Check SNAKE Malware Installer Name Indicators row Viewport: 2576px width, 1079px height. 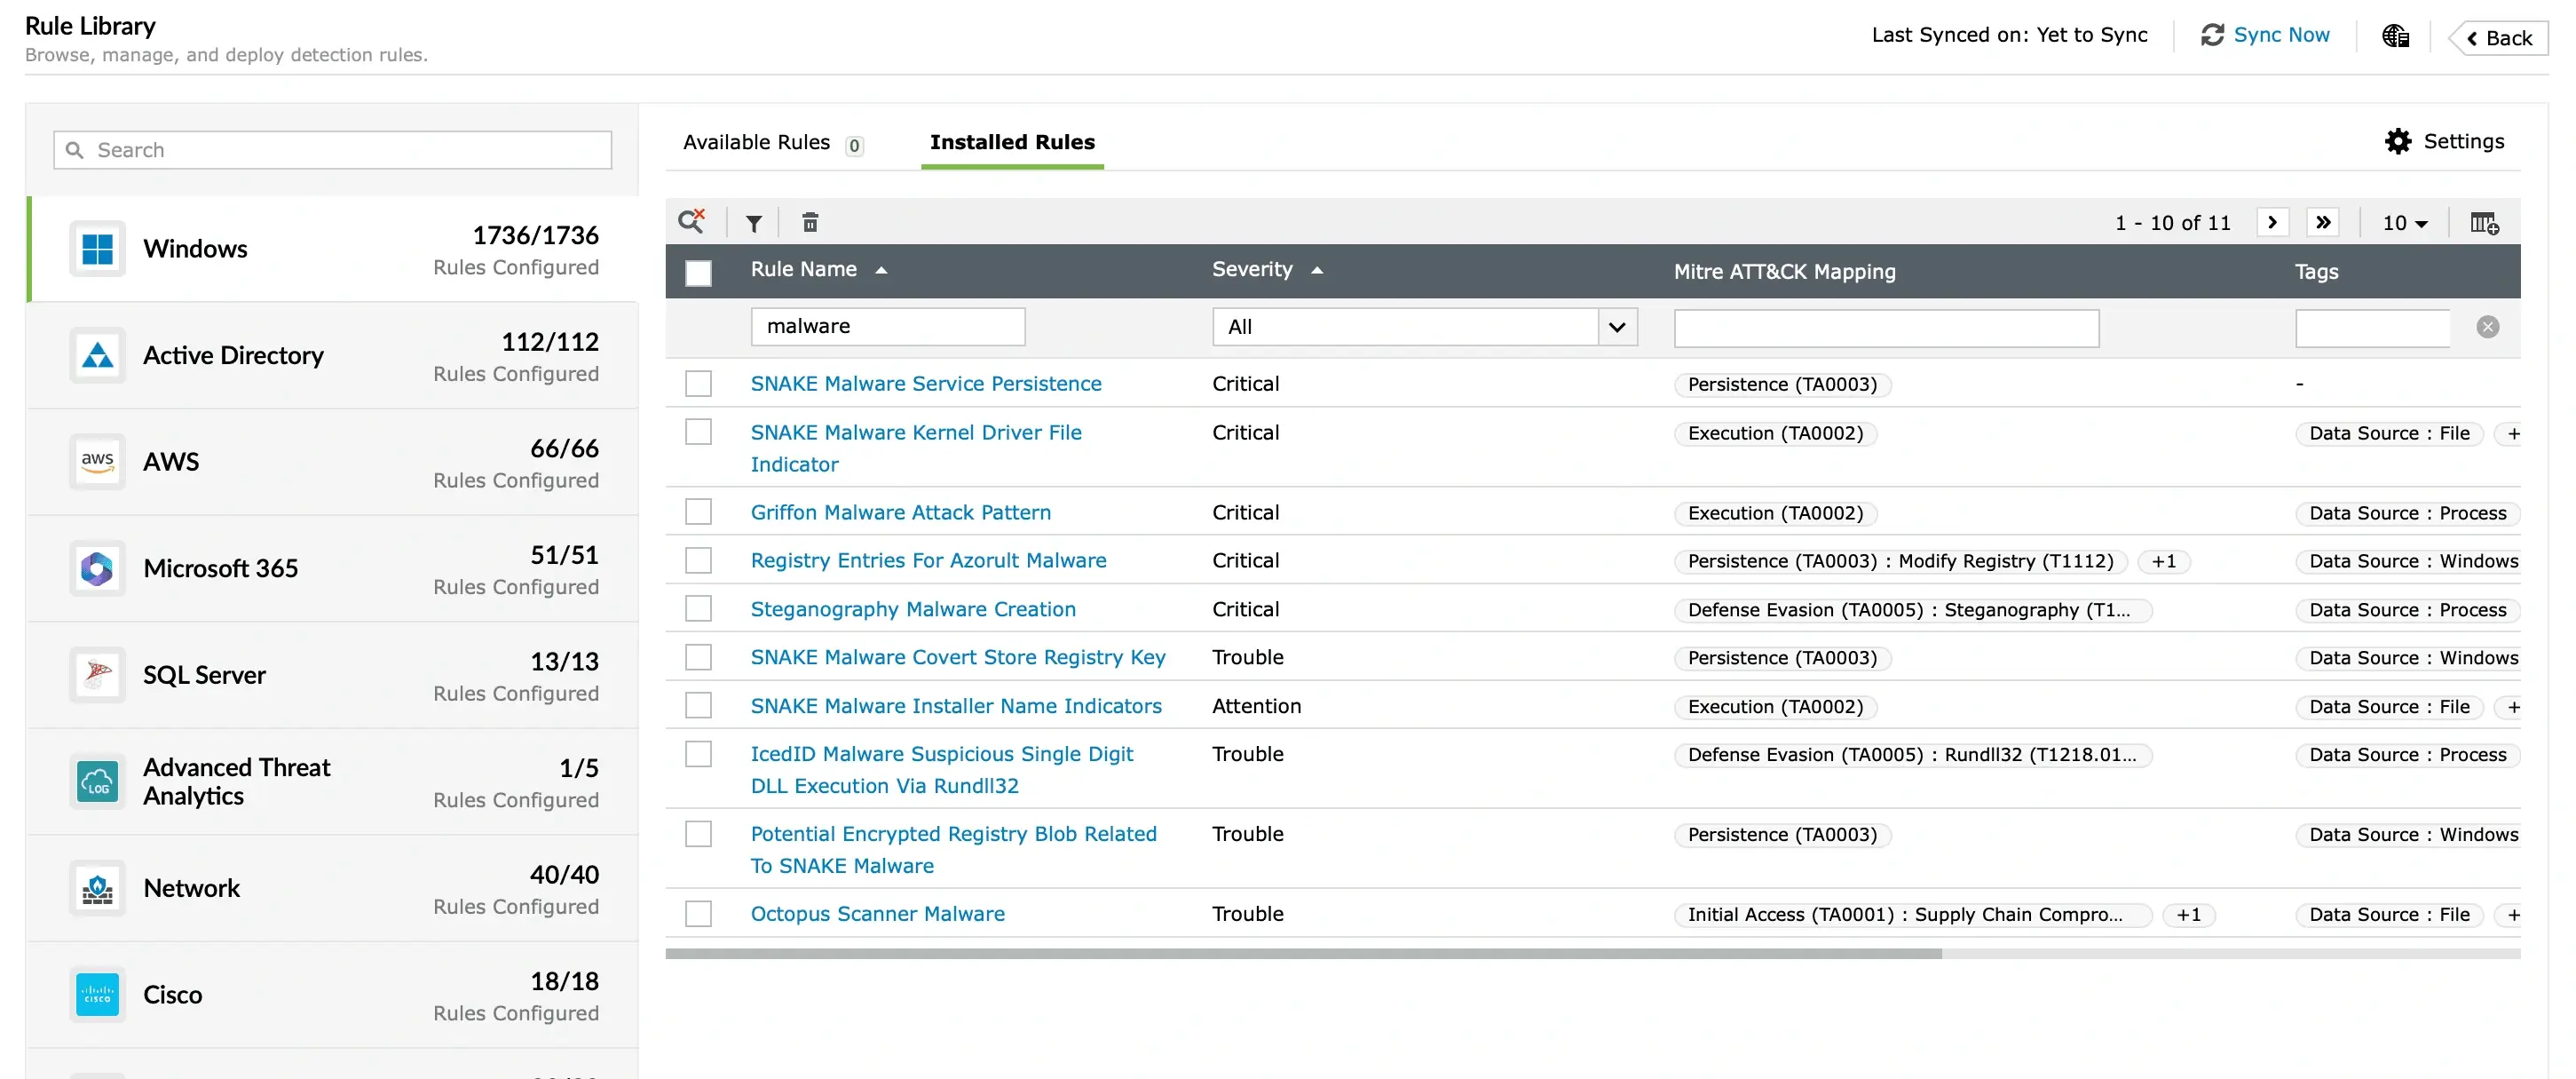[x=698, y=706]
